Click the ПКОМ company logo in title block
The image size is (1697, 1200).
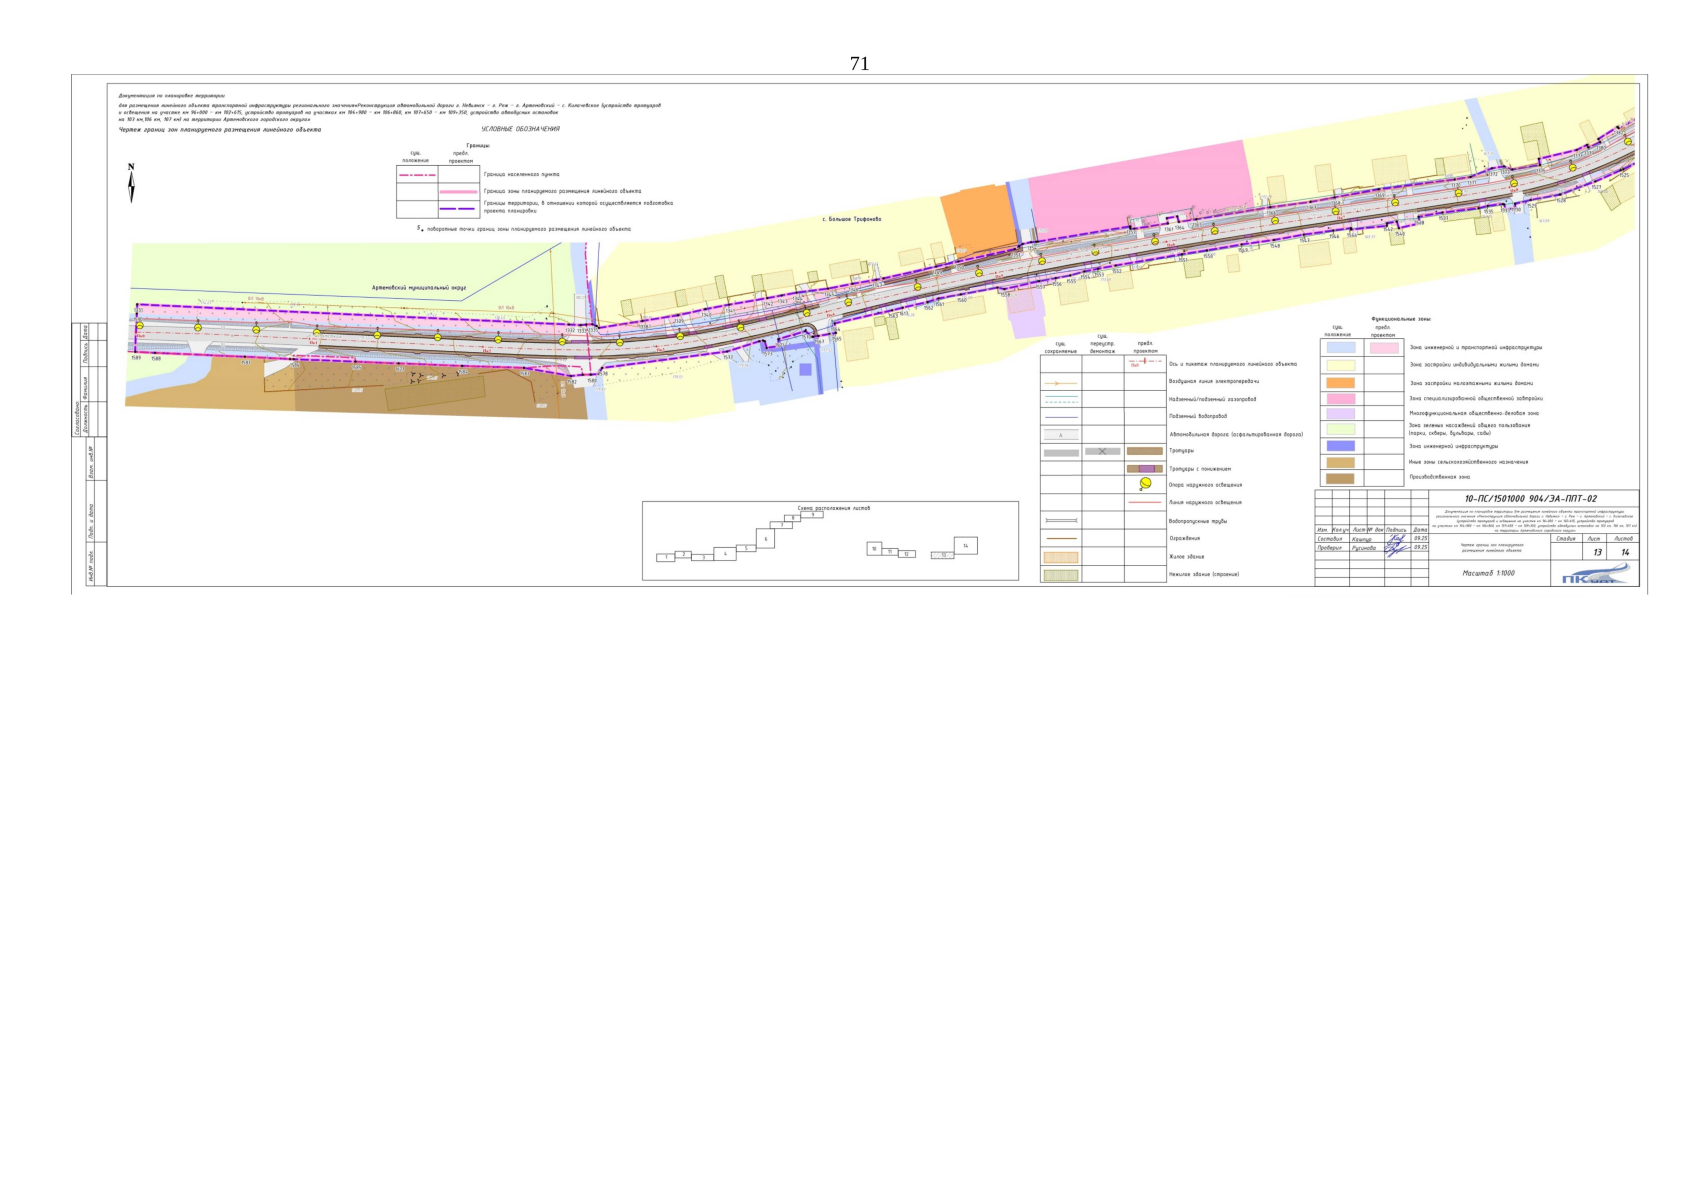point(1594,574)
